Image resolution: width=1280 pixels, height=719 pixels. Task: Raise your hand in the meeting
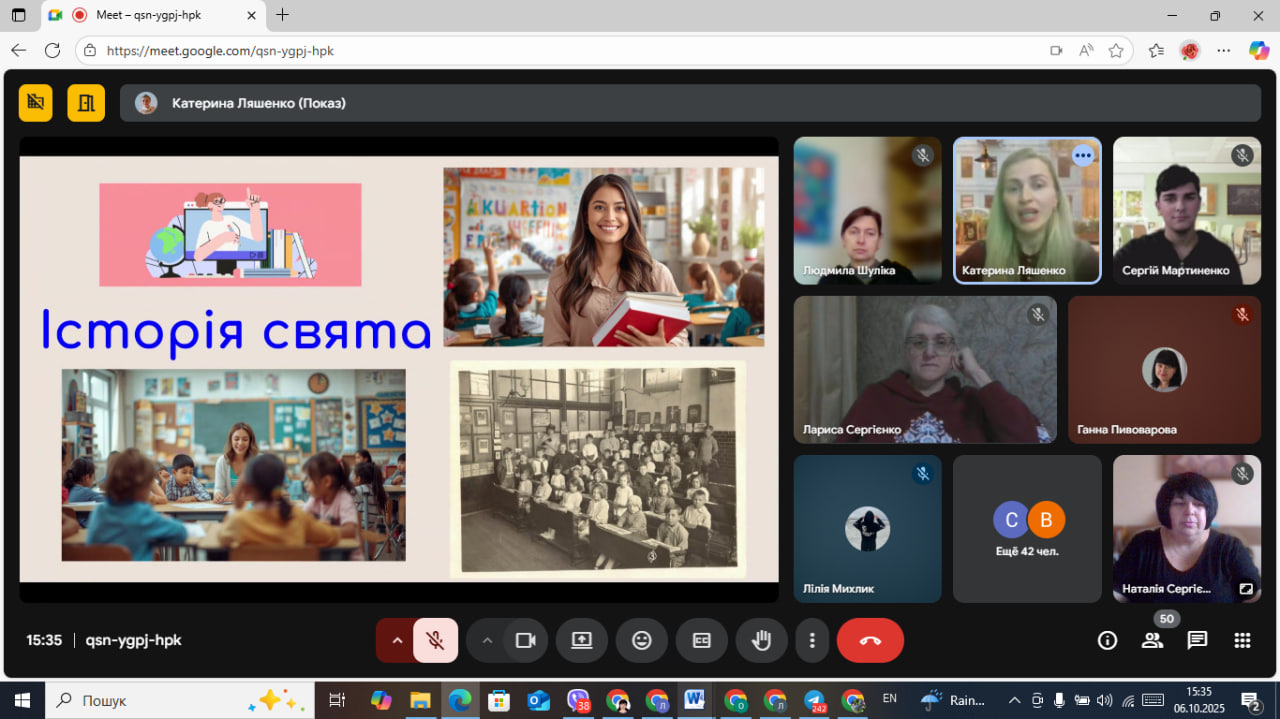coord(761,641)
